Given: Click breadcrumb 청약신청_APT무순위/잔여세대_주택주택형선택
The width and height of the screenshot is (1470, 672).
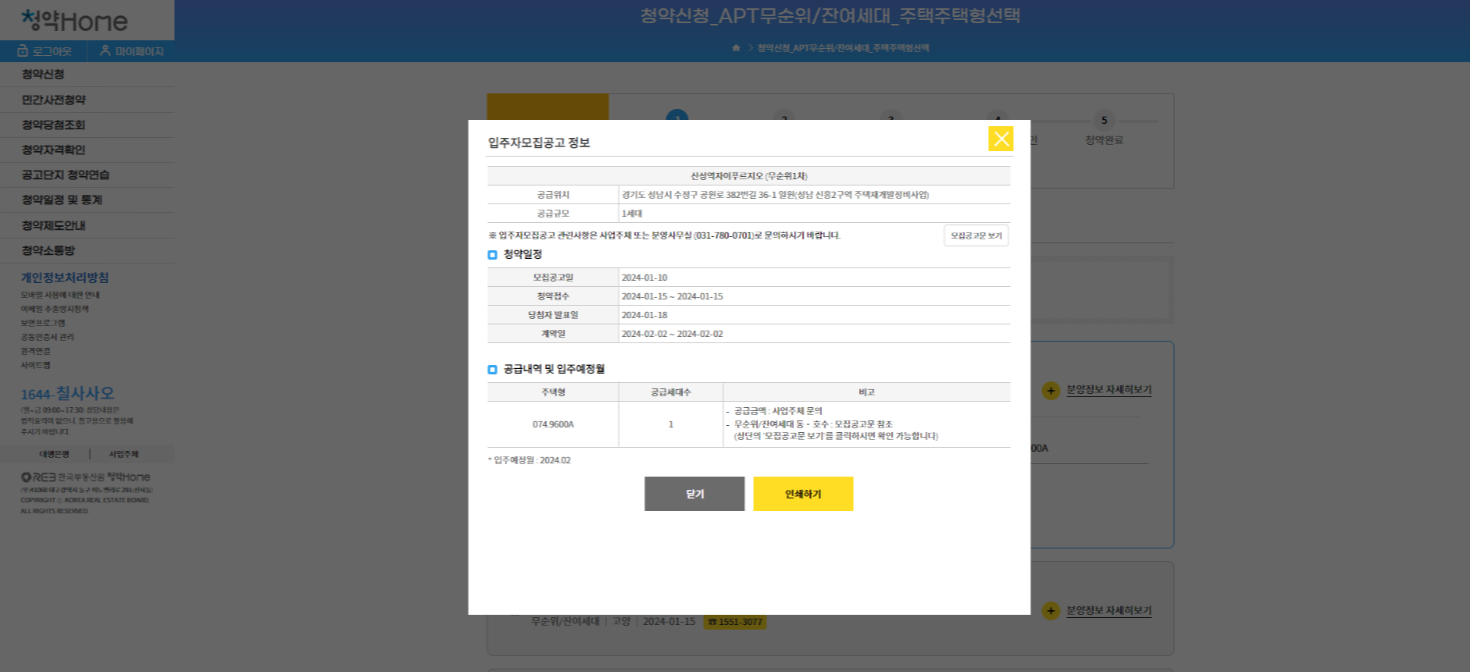Looking at the screenshot, I should pos(843,48).
